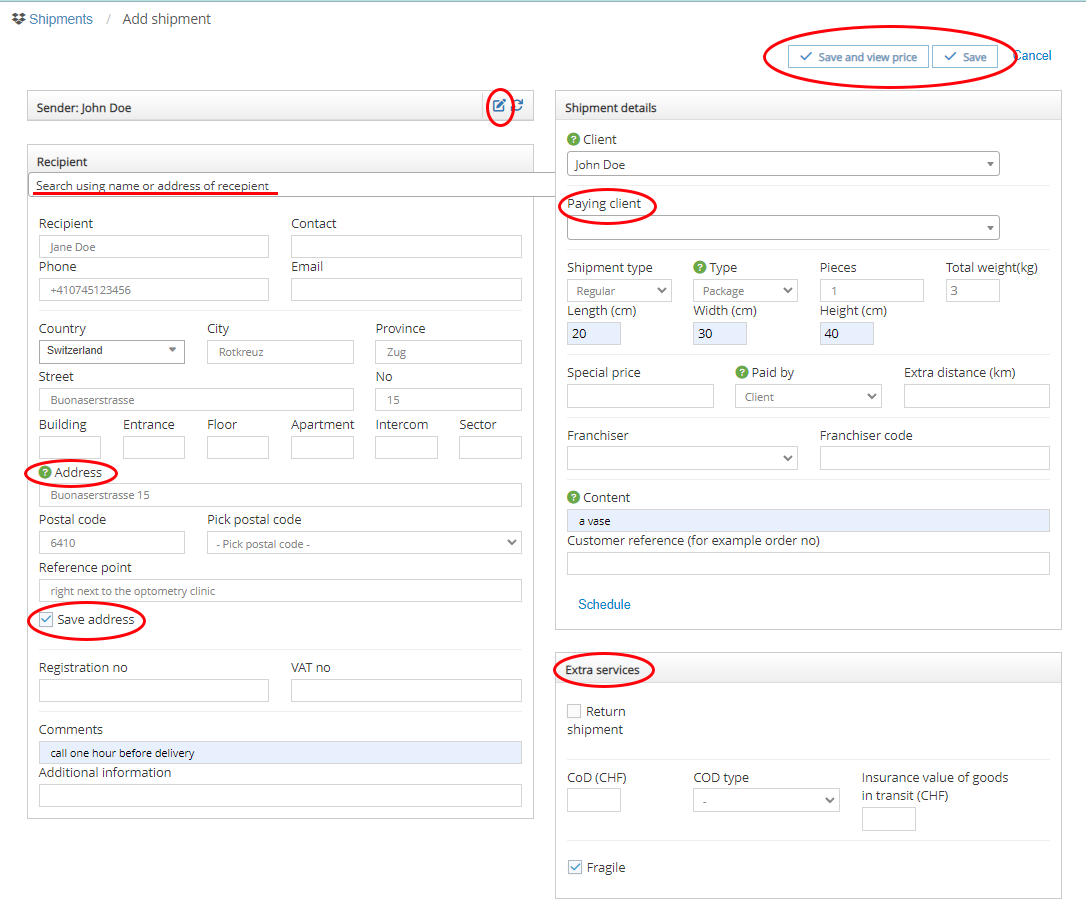The width and height of the screenshot is (1086, 913).
Task: Click the City field showing Rotkreuz
Action: 280,352
